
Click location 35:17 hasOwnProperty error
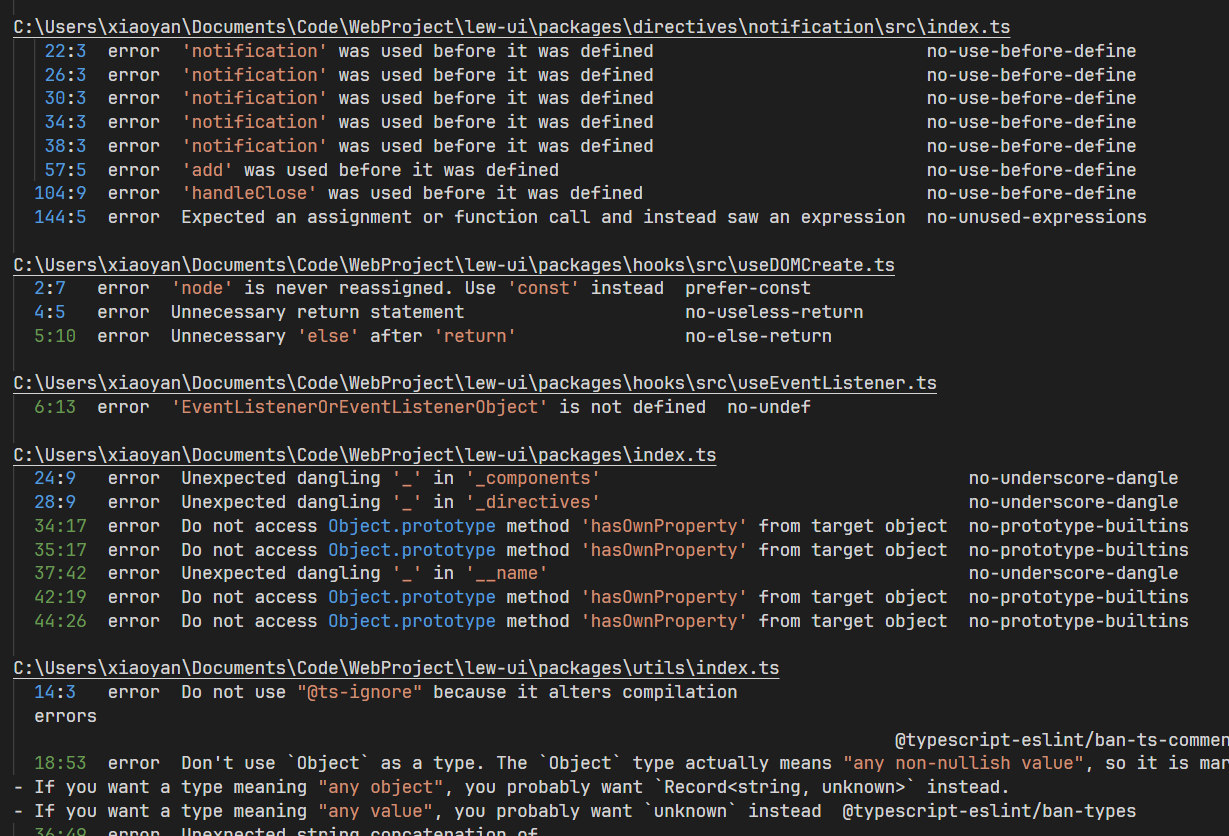tap(60, 550)
